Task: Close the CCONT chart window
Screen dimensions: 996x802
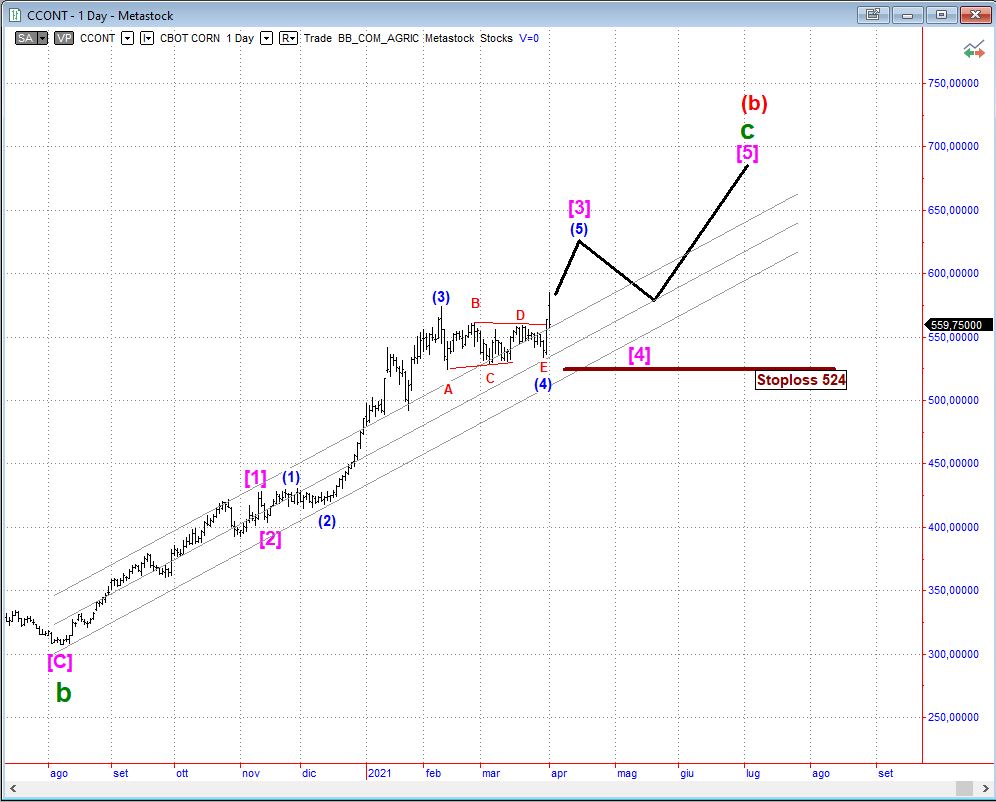Action: point(976,15)
